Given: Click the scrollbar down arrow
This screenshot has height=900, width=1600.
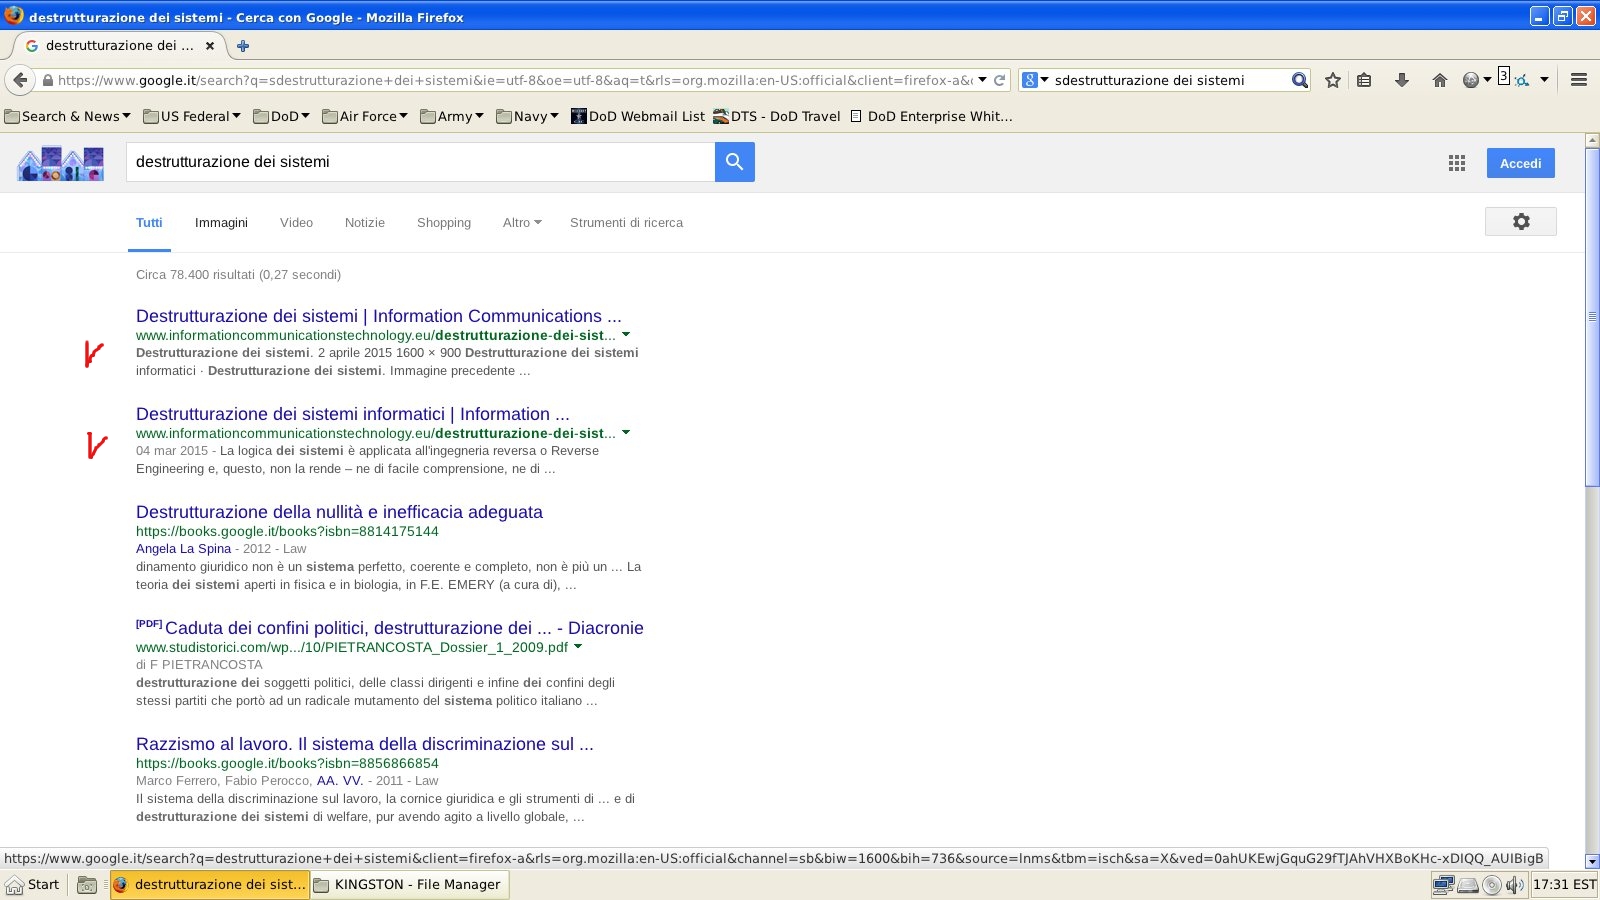Looking at the screenshot, I should (x=1592, y=861).
